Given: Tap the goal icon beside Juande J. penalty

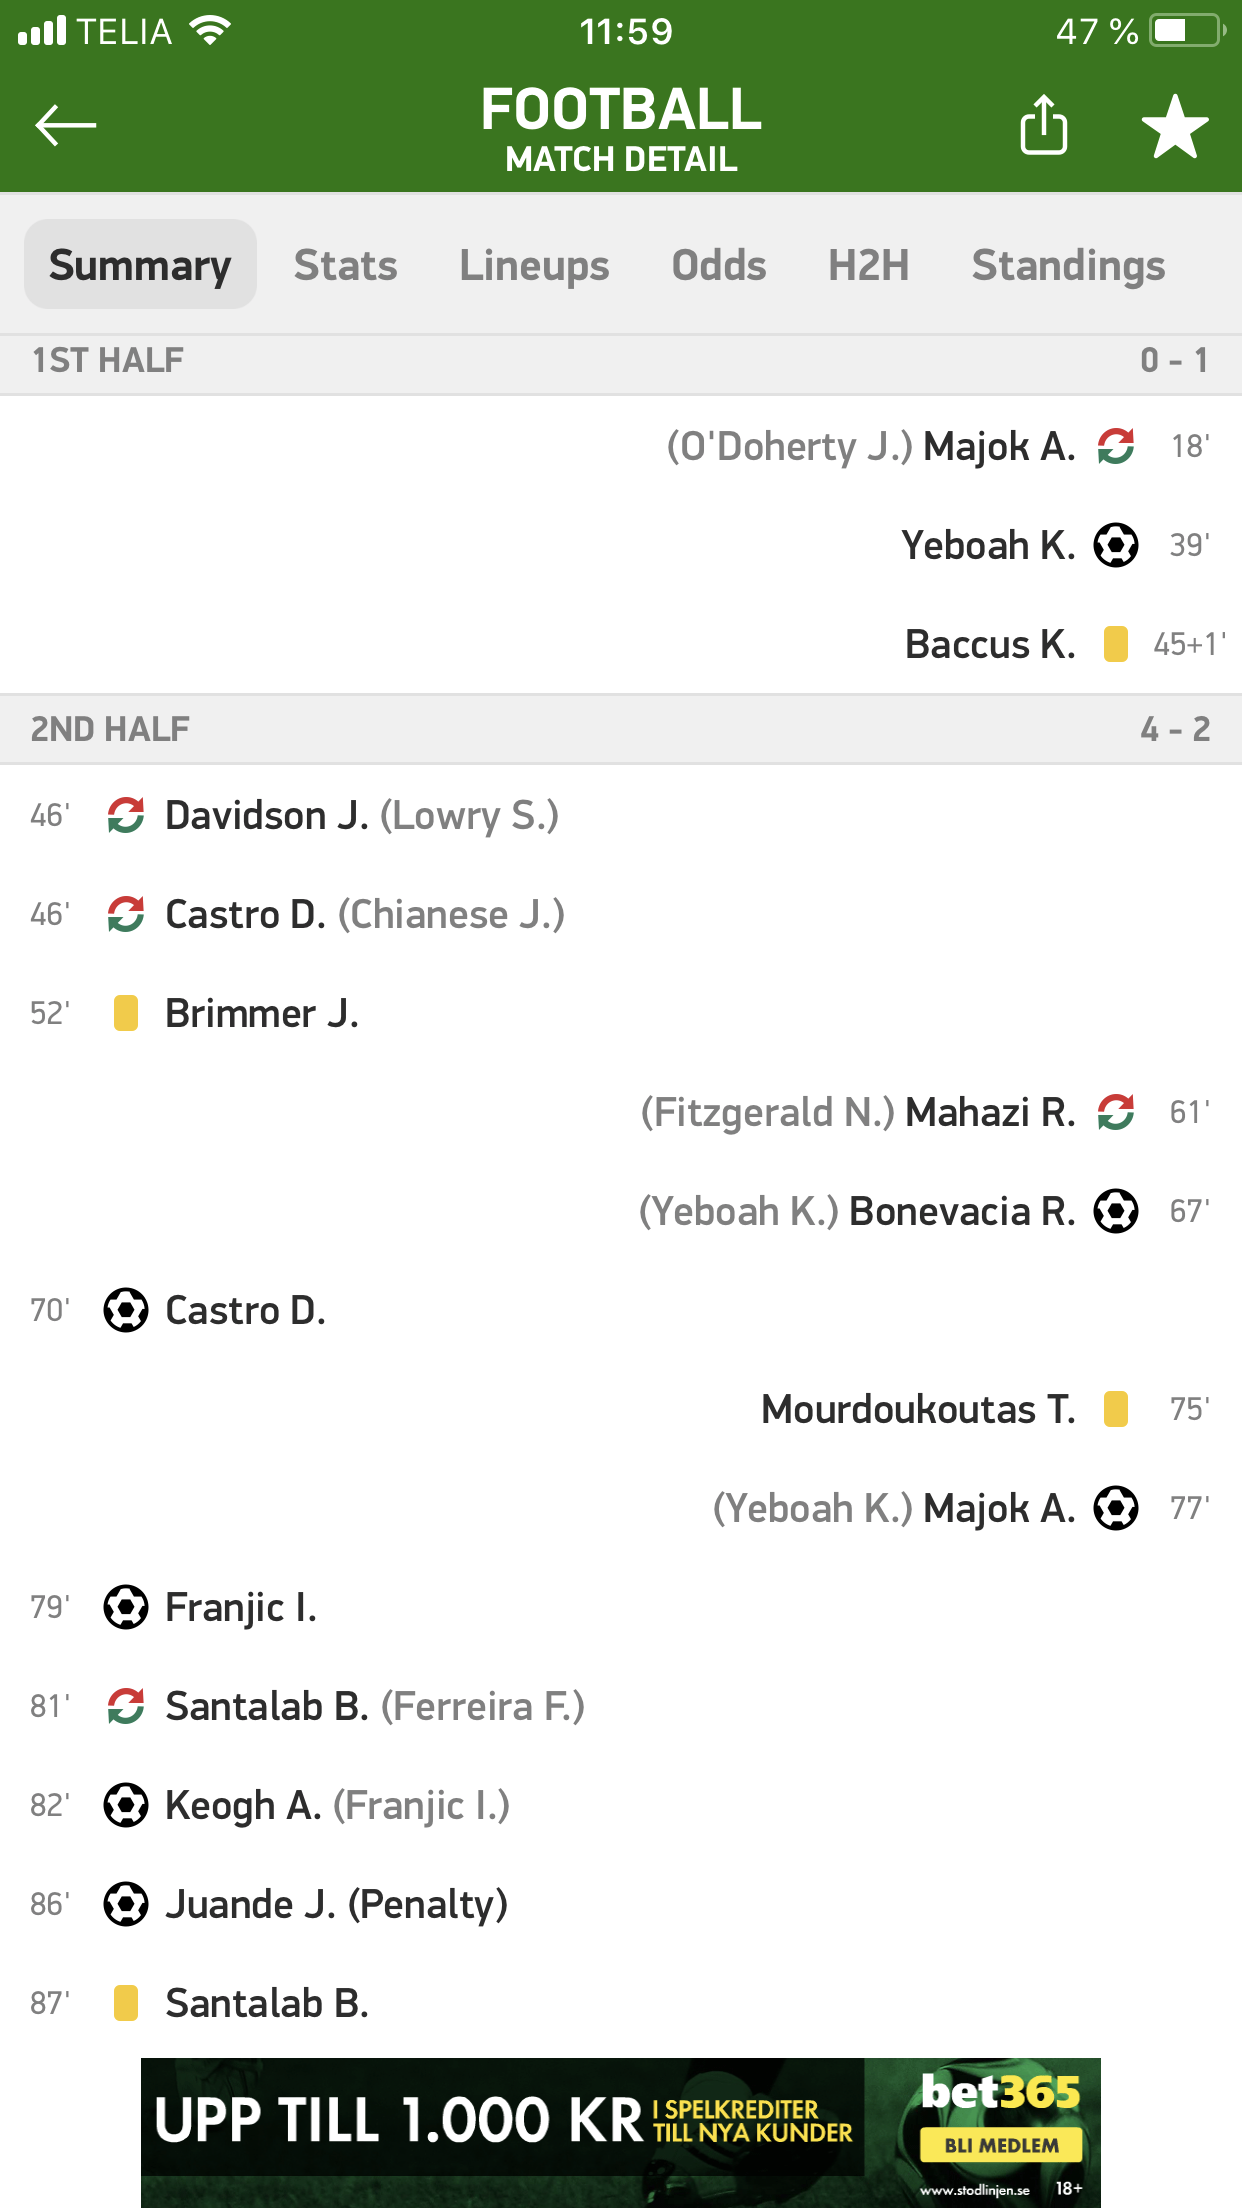Looking at the screenshot, I should click(126, 1904).
